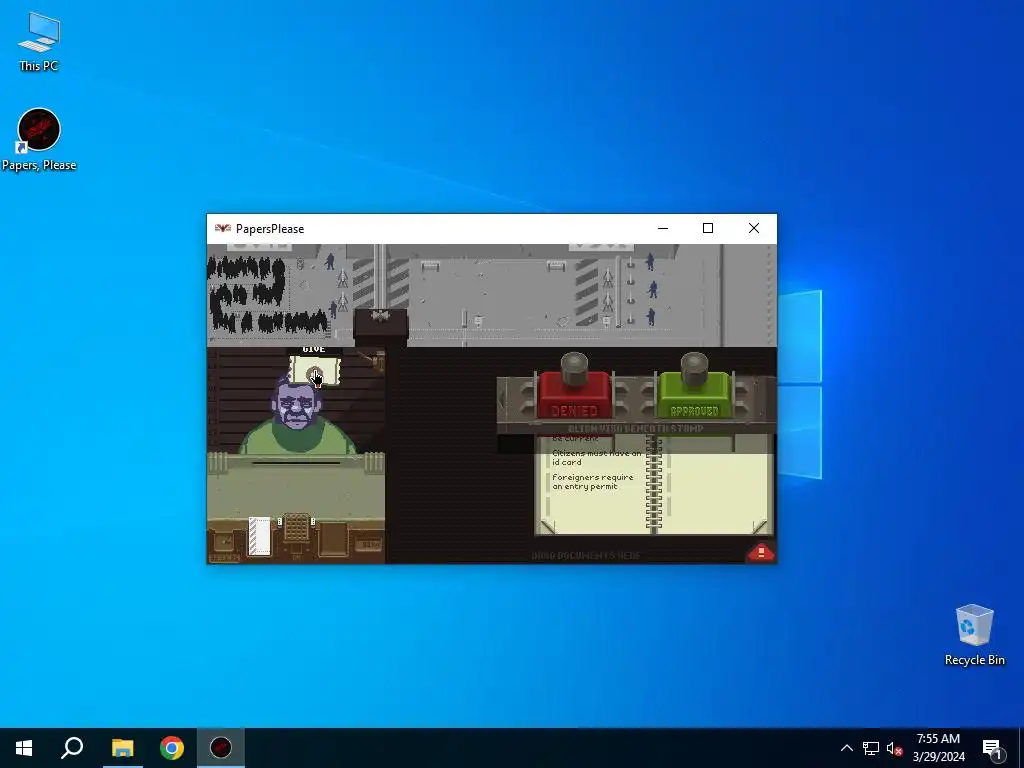Screen dimensions: 1024x768
Task: Click the blank right page of the rulebook
Action: coord(717,487)
